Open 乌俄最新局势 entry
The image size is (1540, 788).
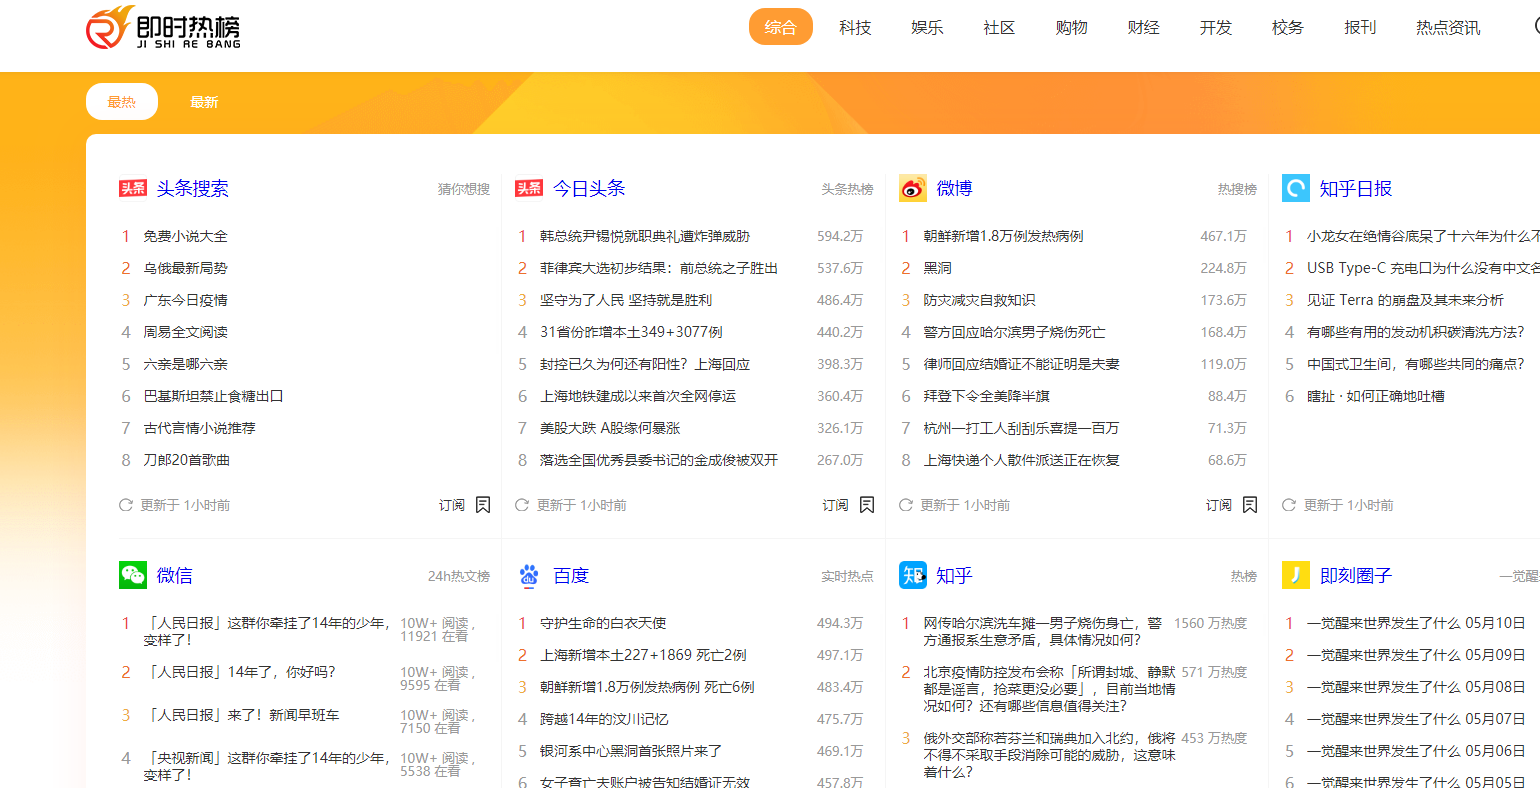pyautogui.click(x=185, y=268)
